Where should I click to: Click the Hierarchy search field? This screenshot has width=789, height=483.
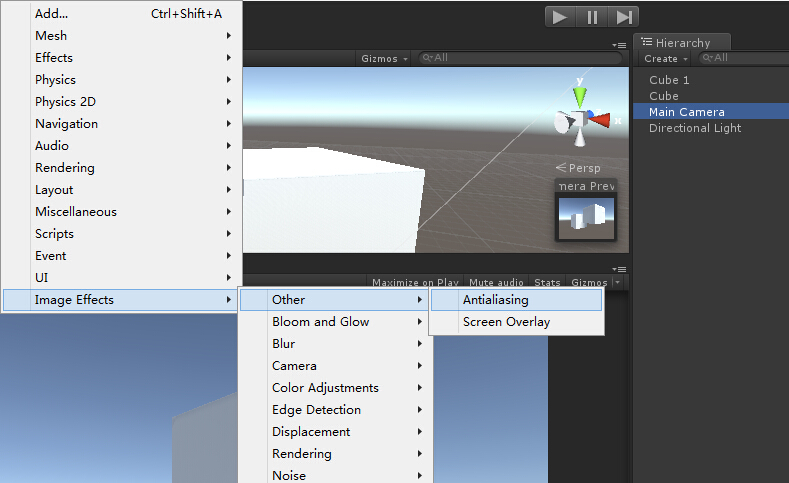[744, 58]
